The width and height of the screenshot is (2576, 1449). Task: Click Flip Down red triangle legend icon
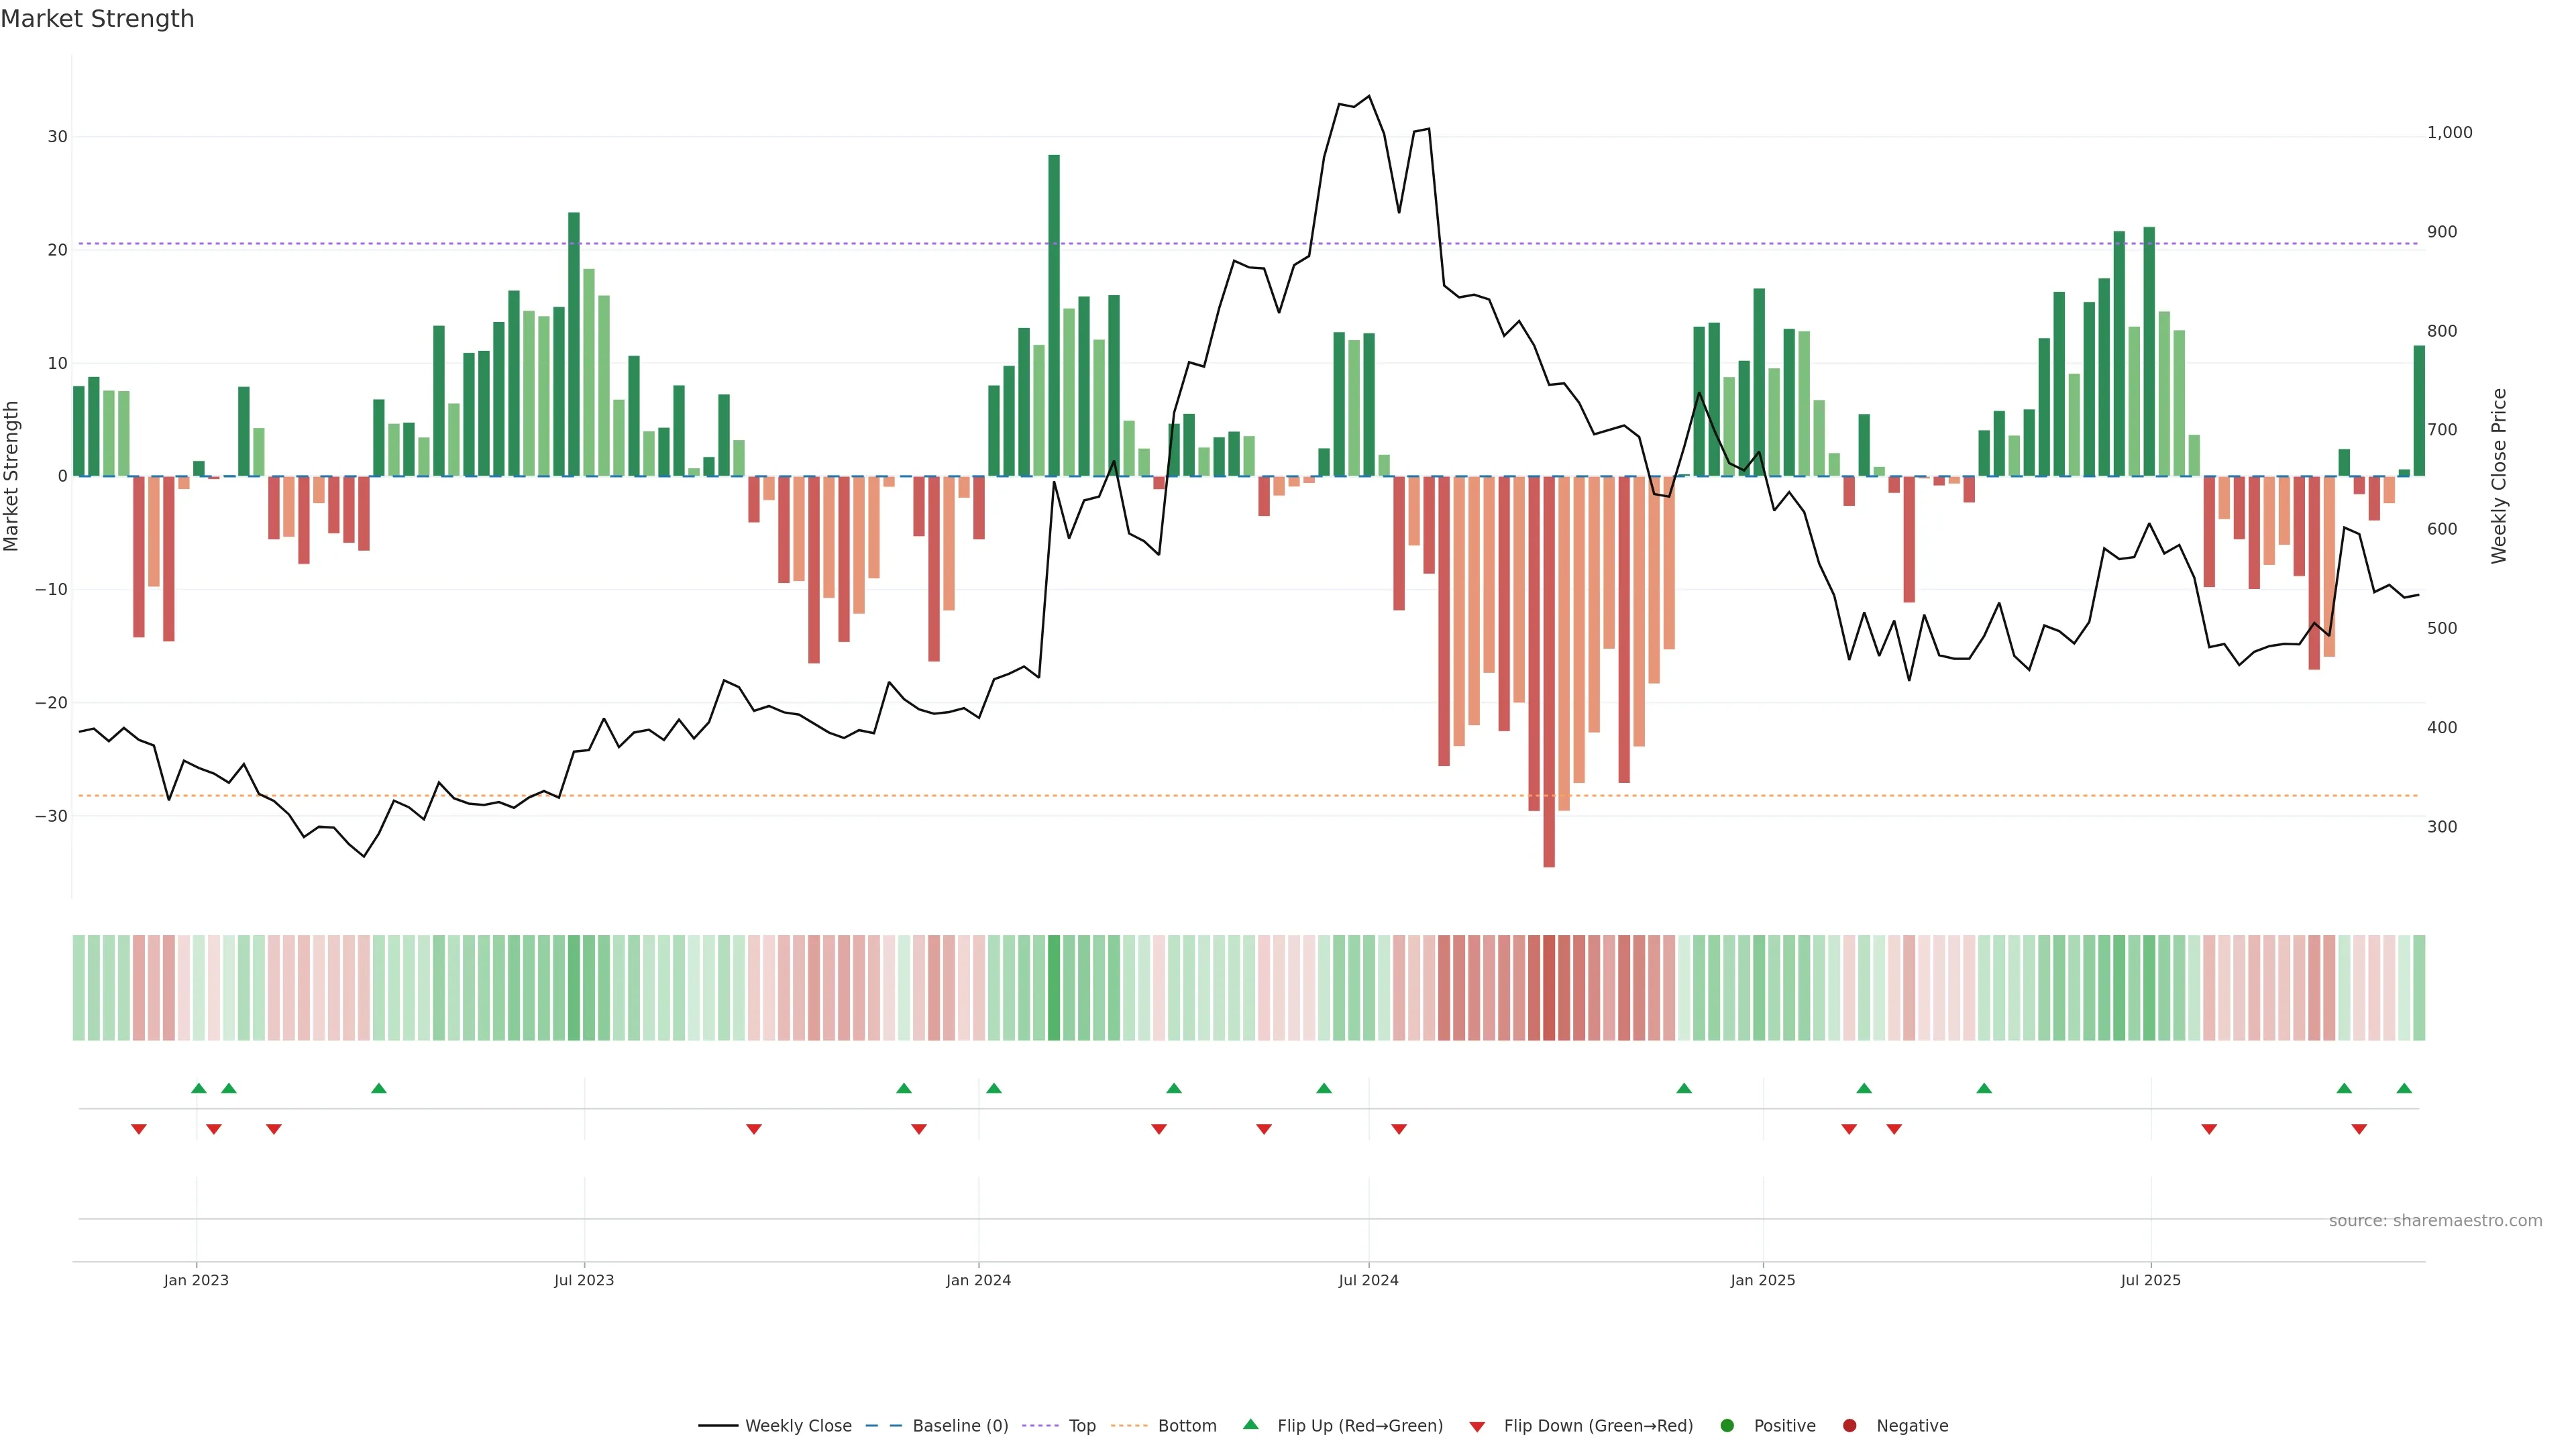pyautogui.click(x=1477, y=1427)
